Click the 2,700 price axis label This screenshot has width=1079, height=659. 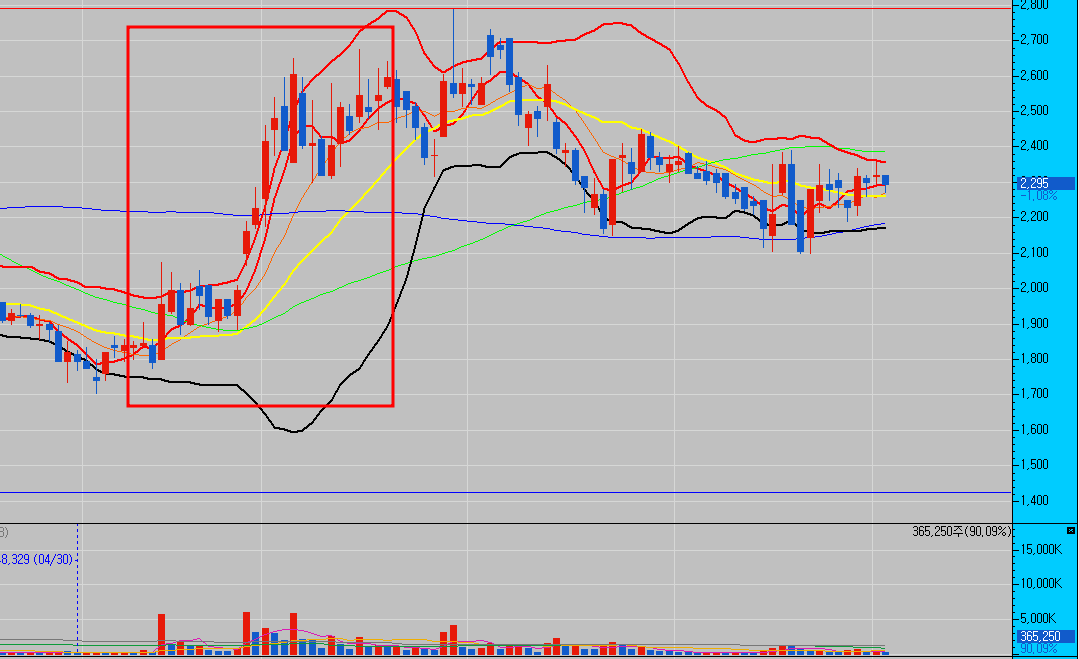tap(1034, 40)
